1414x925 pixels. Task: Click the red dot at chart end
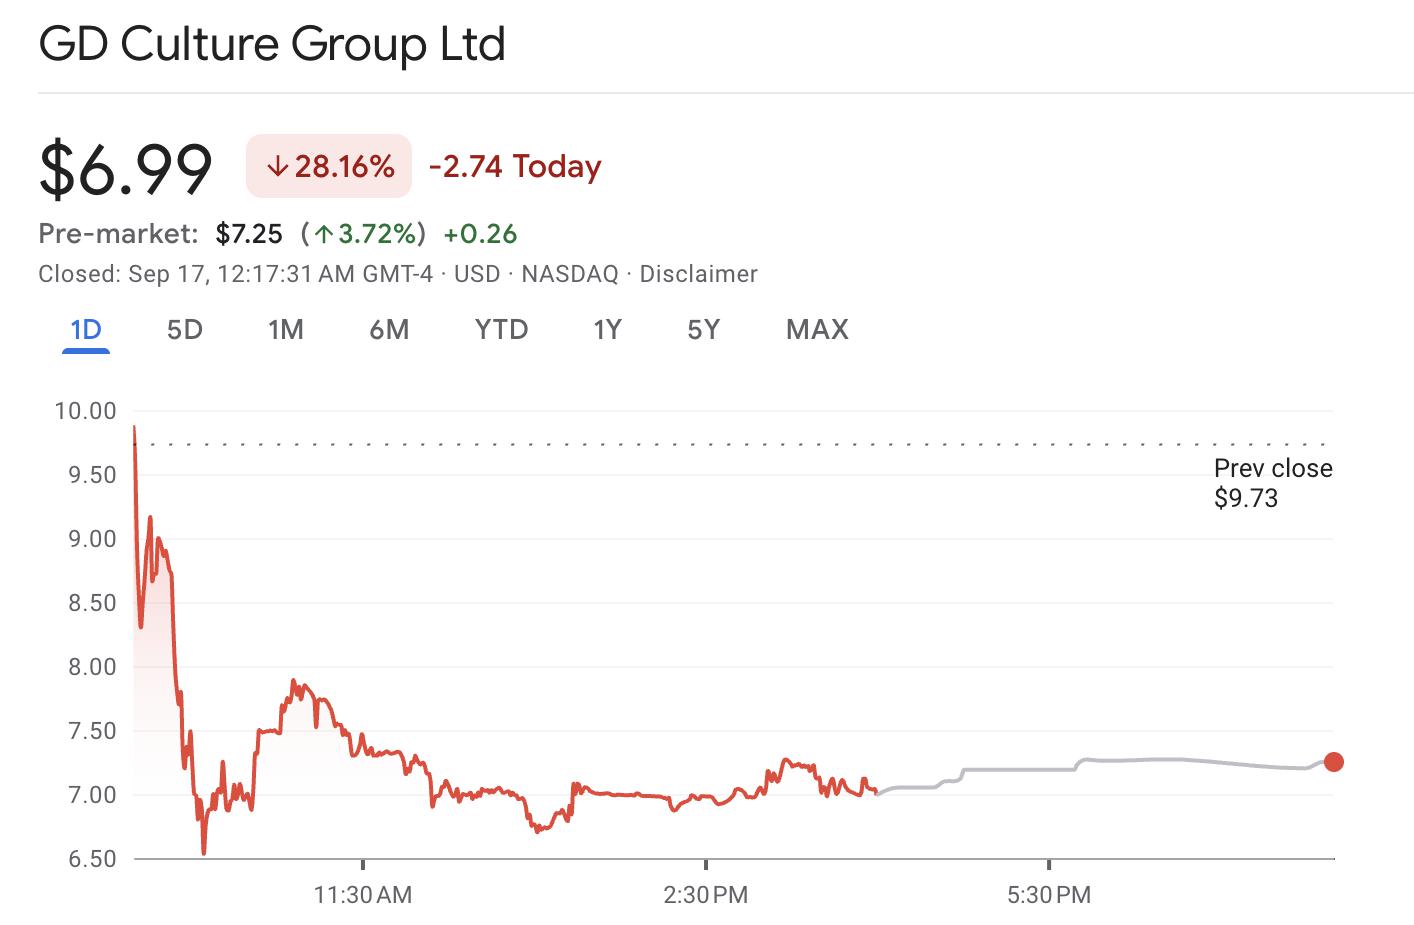[1333, 762]
